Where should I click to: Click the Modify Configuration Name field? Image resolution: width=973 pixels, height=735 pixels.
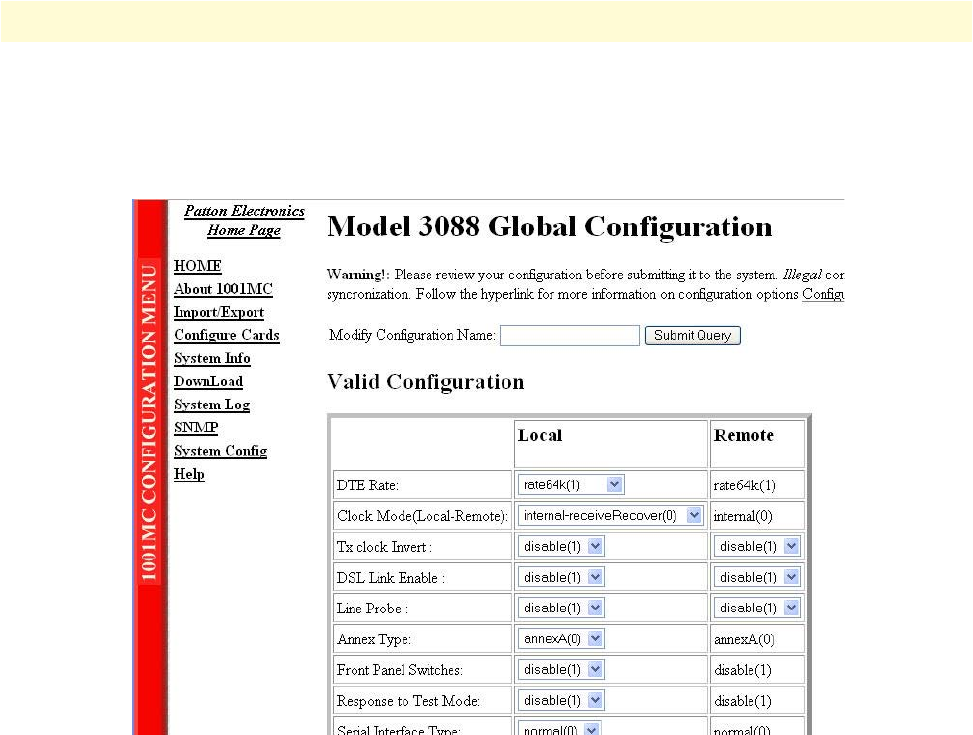point(570,335)
